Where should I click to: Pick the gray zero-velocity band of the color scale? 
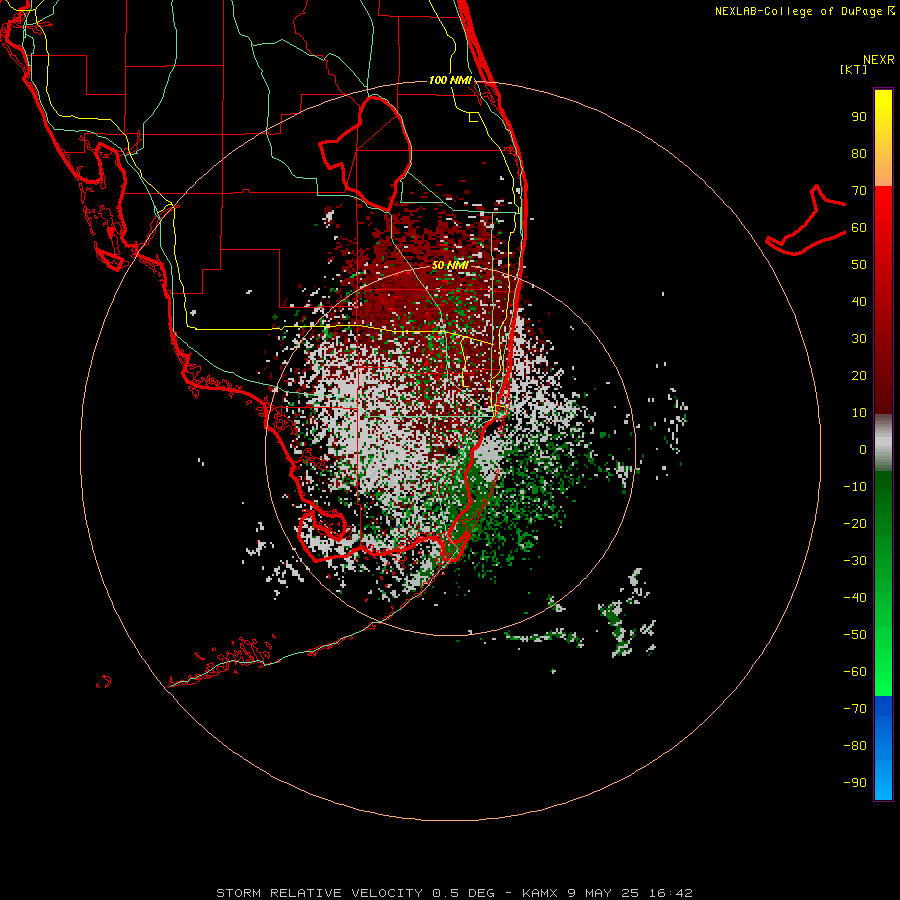pyautogui.click(x=883, y=443)
